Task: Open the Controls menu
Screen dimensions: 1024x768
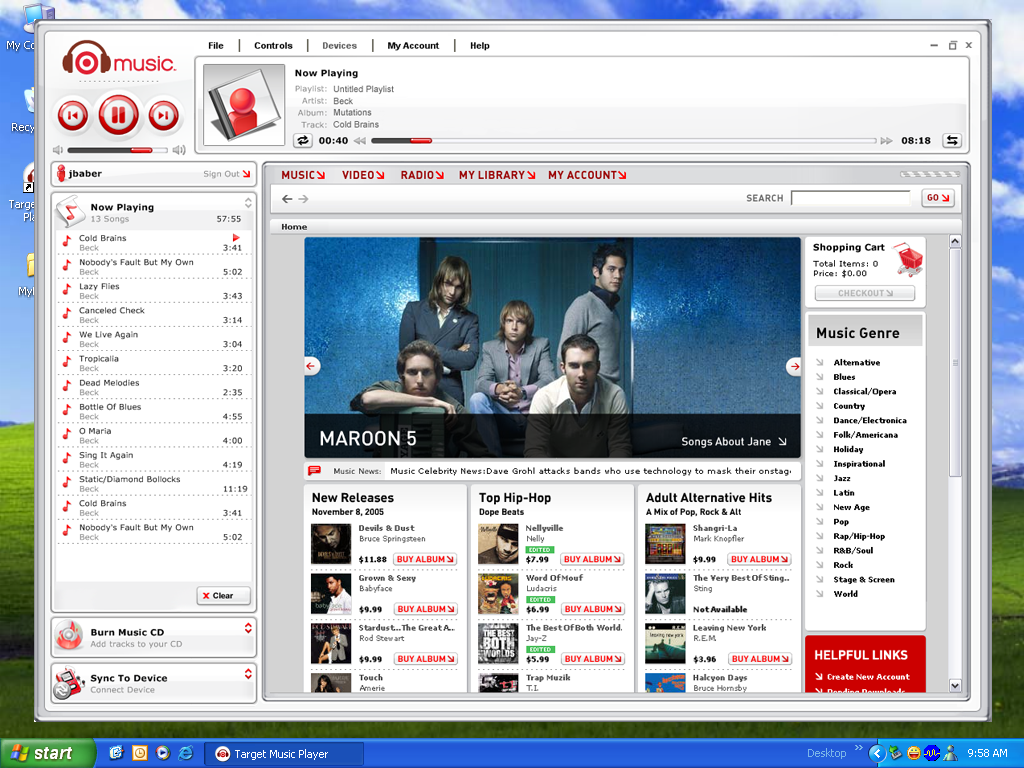Action: (x=273, y=46)
